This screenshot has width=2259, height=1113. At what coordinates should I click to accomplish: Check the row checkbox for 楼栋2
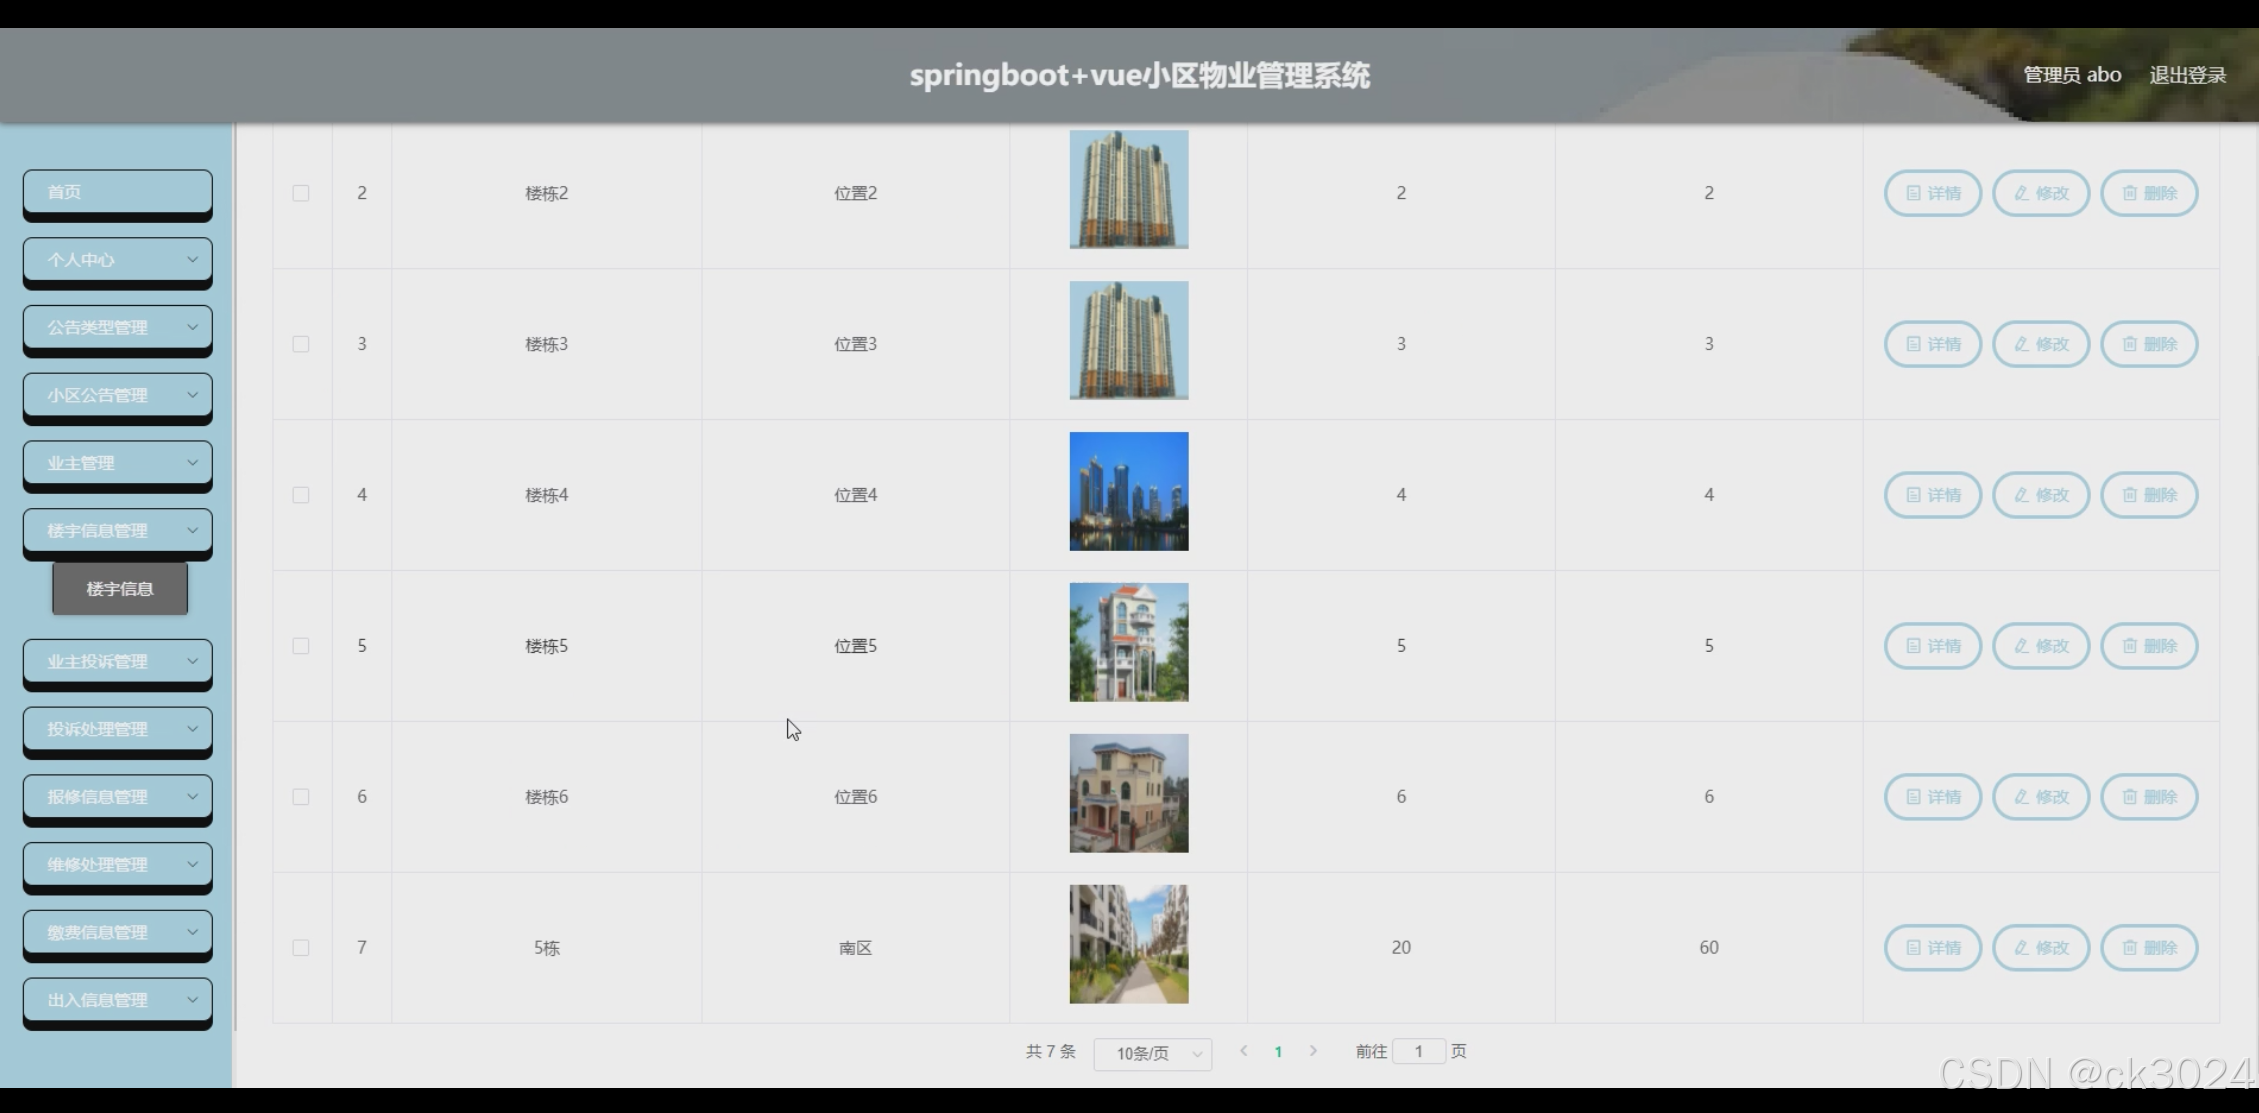301,193
